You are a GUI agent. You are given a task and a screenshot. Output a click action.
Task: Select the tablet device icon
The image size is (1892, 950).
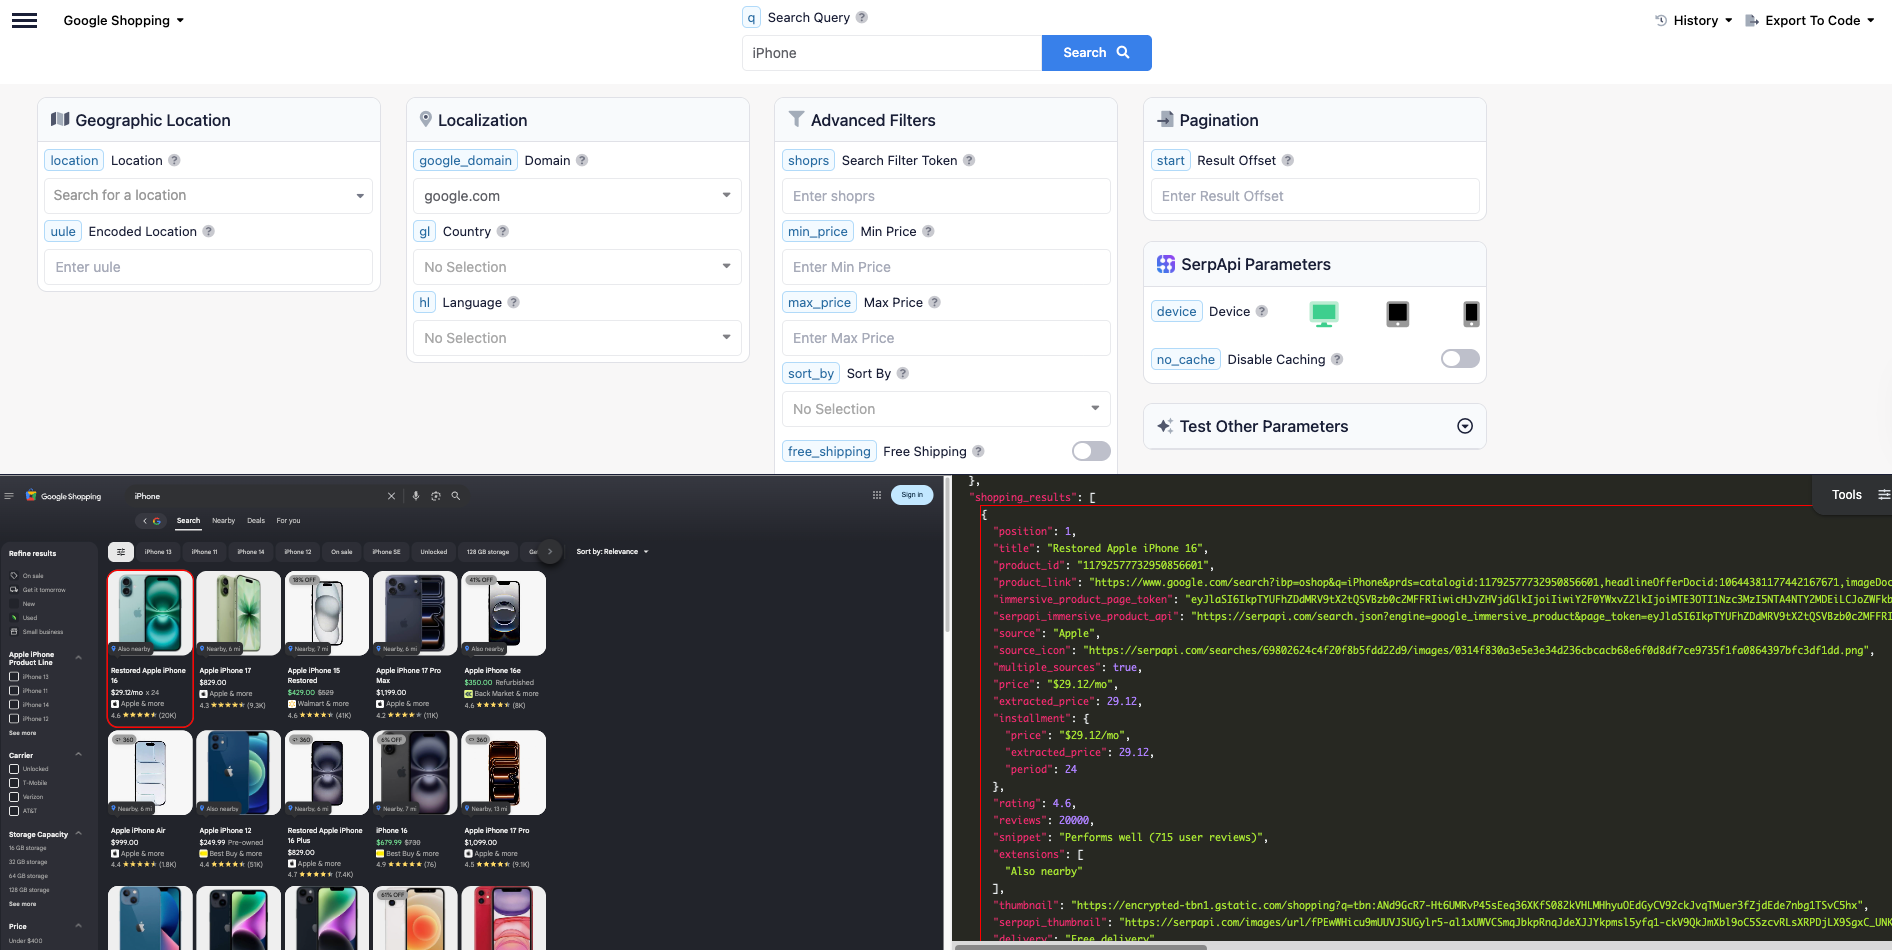pos(1397,313)
